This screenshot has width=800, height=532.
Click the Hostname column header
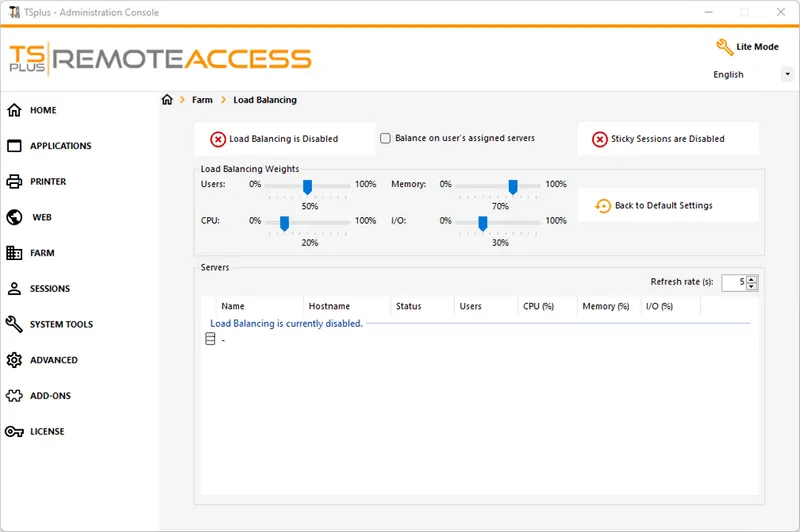[x=329, y=307]
